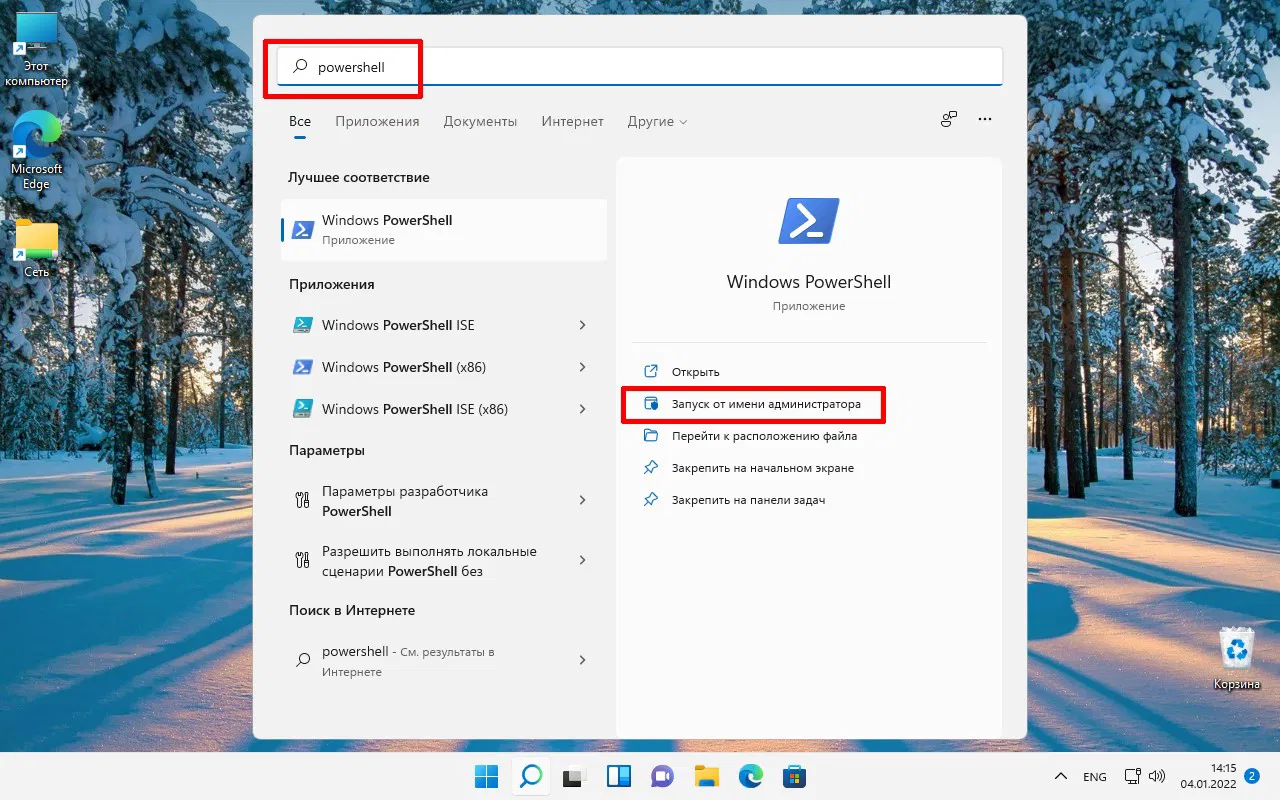Choose Закрепить на начальном экране

748,468
